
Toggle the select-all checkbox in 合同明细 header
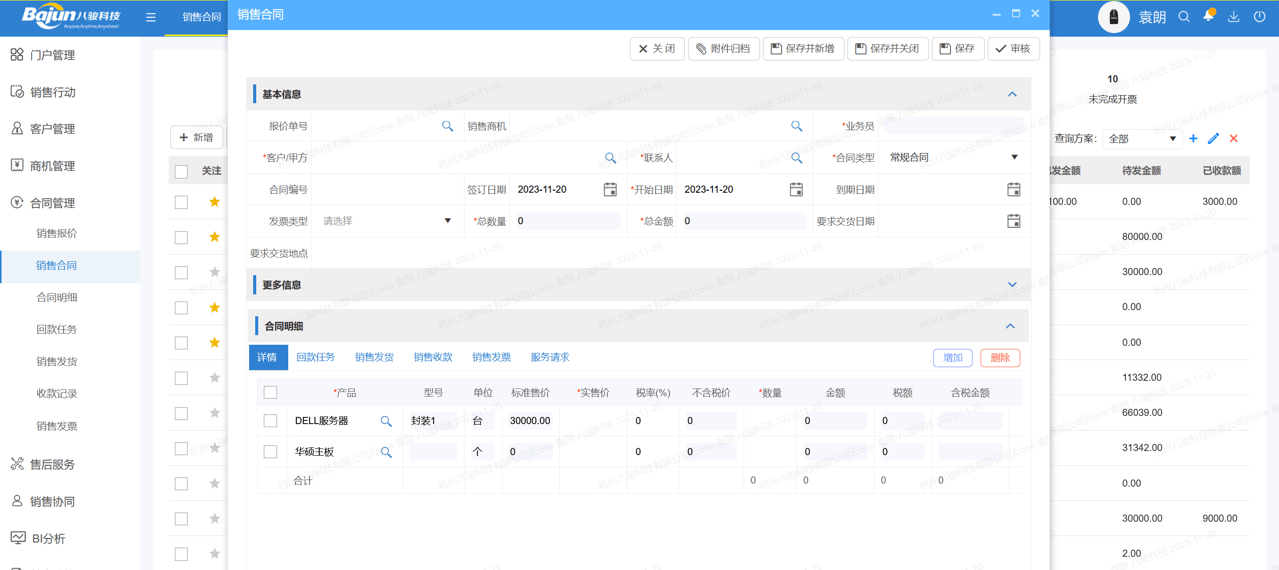pyautogui.click(x=270, y=393)
